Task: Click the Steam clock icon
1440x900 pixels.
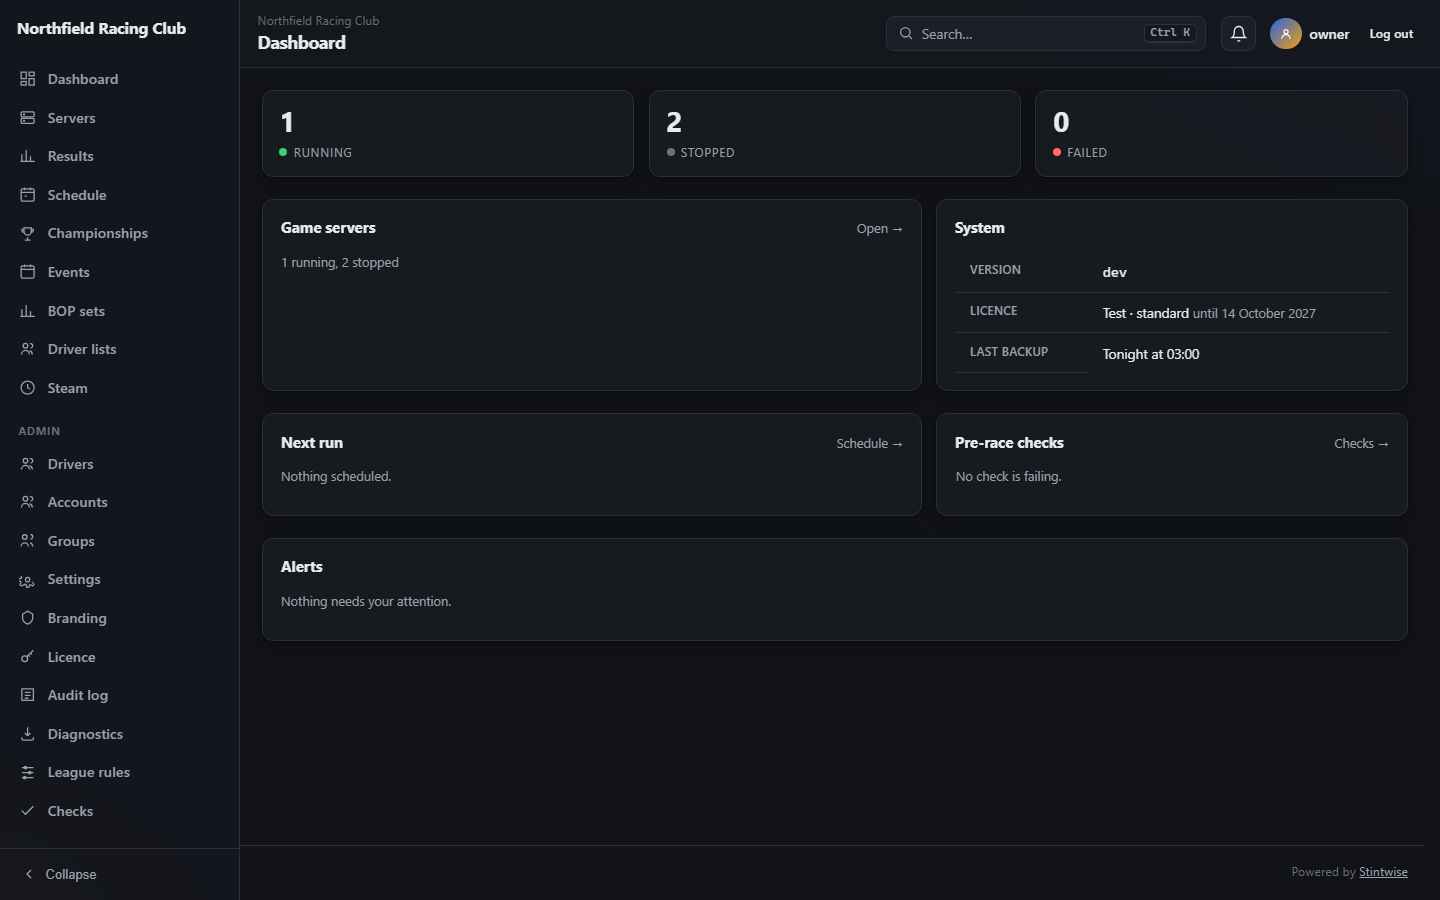Action: tap(28, 388)
